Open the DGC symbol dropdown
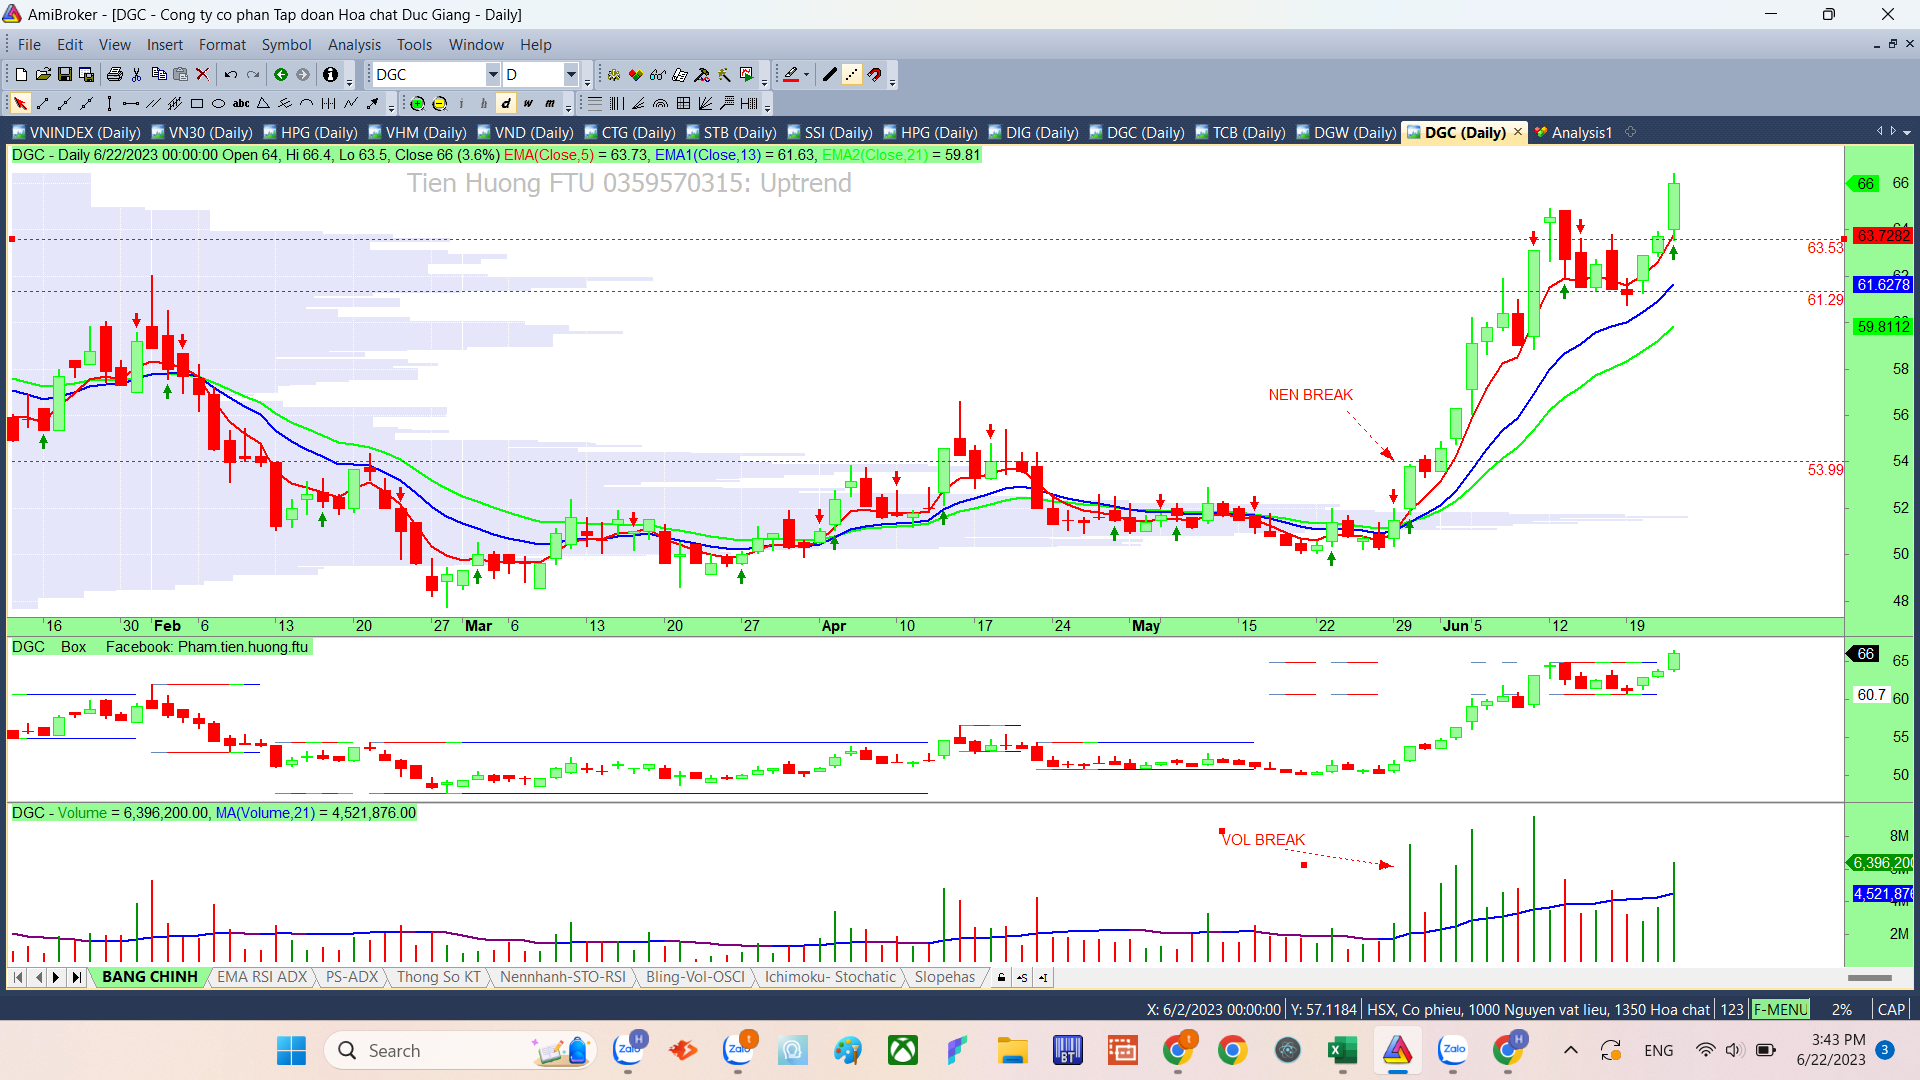The height and width of the screenshot is (1080, 1920). click(492, 75)
